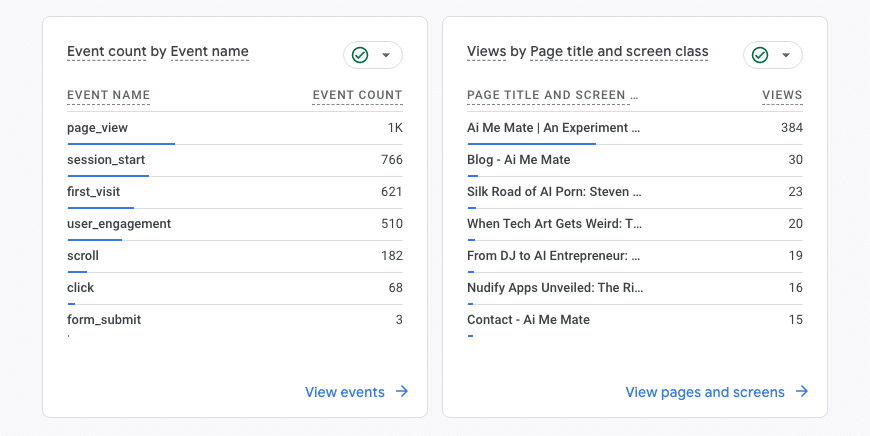870x436 pixels.
Task: Expand dropdown caret in Event count card
Action: [x=386, y=55]
